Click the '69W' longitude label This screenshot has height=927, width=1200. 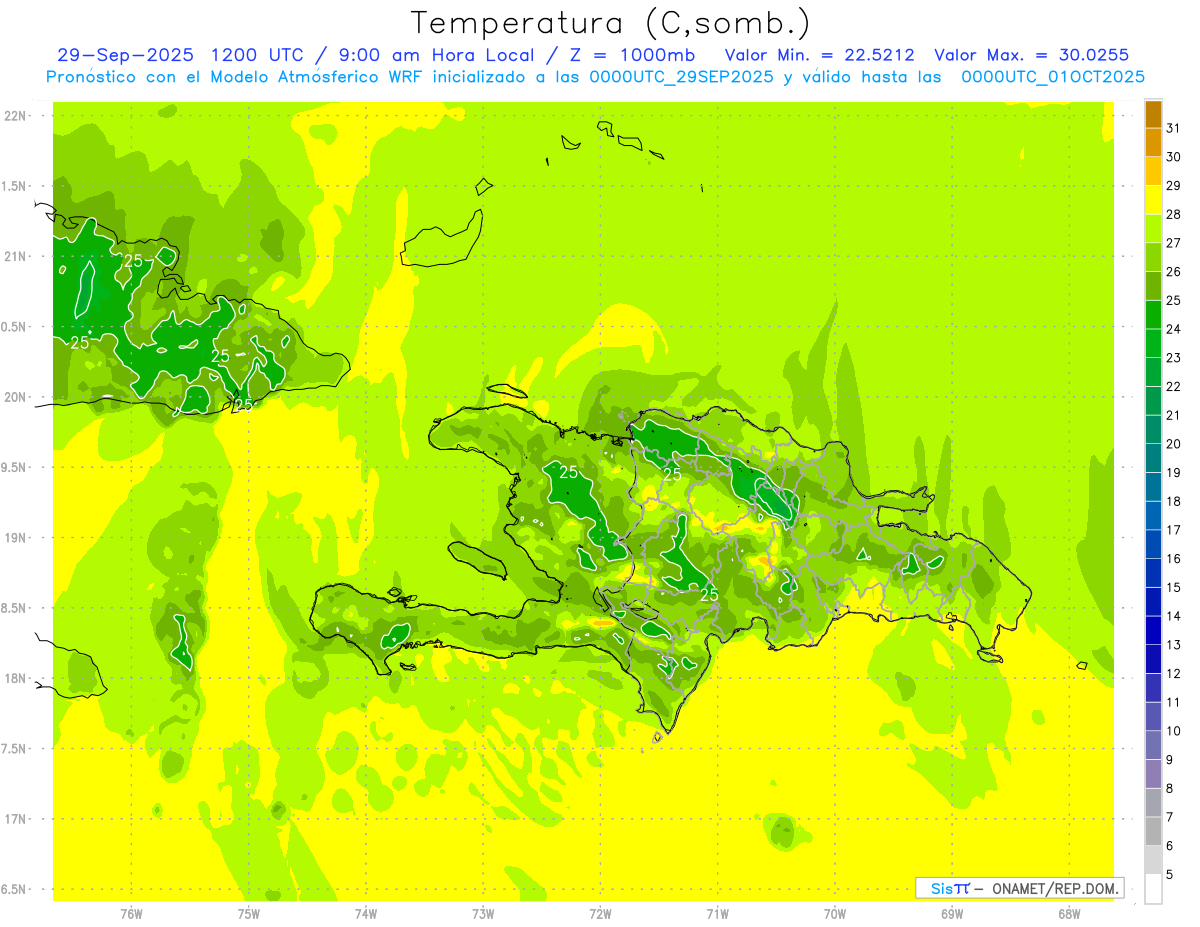click(x=952, y=914)
